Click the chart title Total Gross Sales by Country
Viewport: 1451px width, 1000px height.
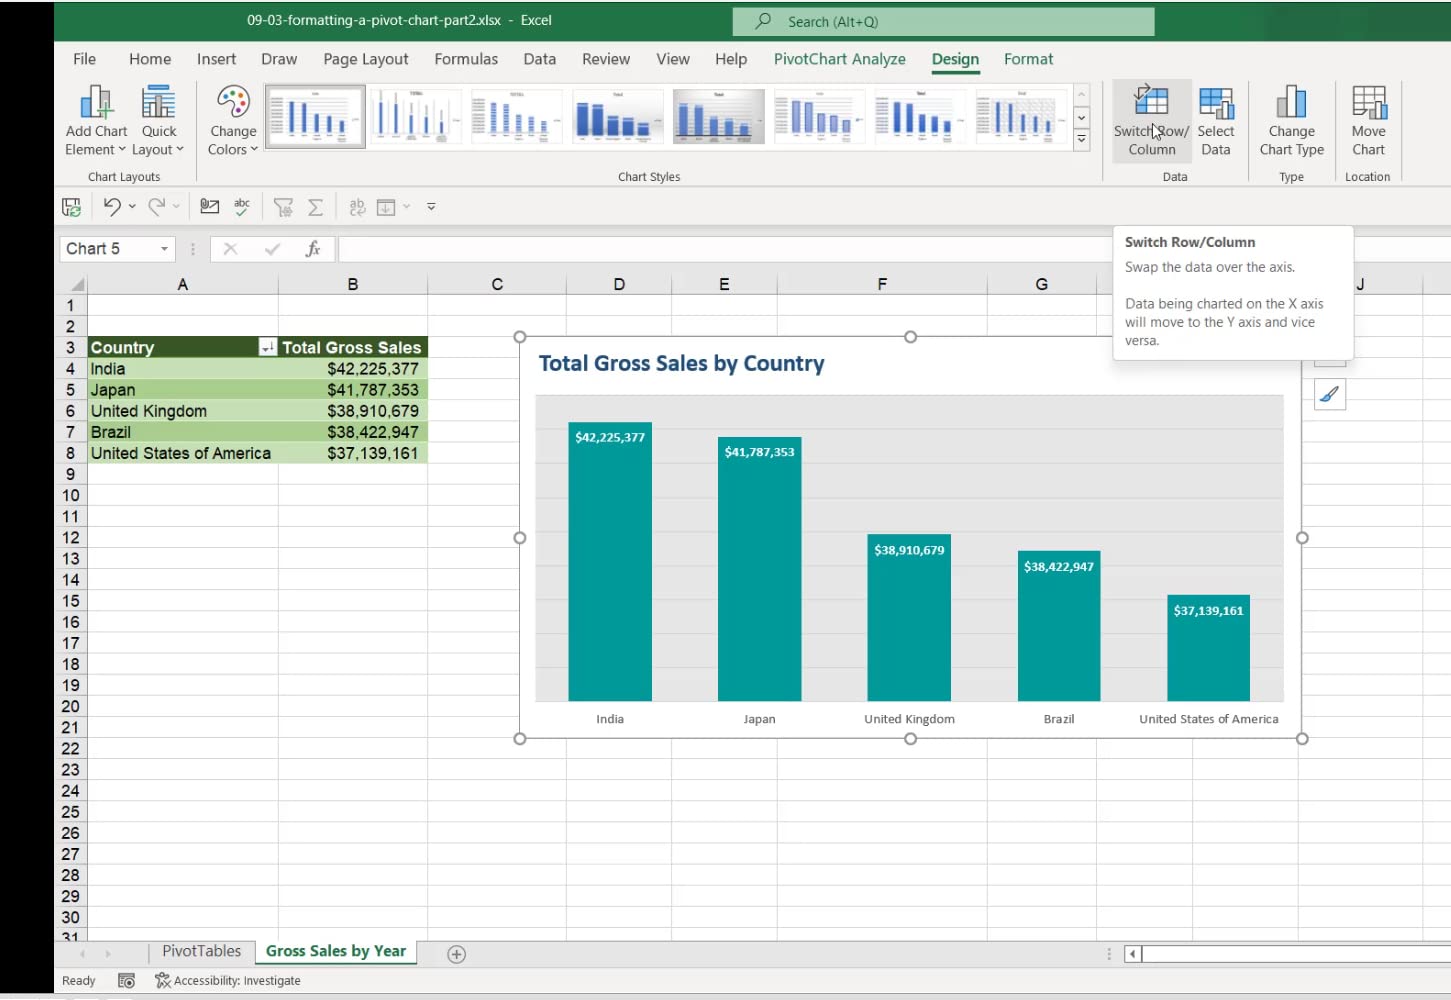(x=682, y=364)
